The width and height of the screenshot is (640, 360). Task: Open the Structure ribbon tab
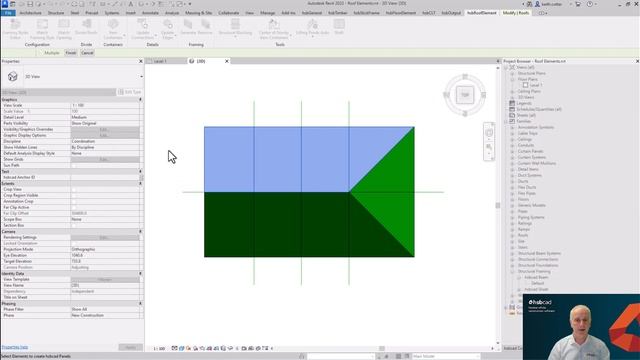pyautogui.click(x=56, y=13)
